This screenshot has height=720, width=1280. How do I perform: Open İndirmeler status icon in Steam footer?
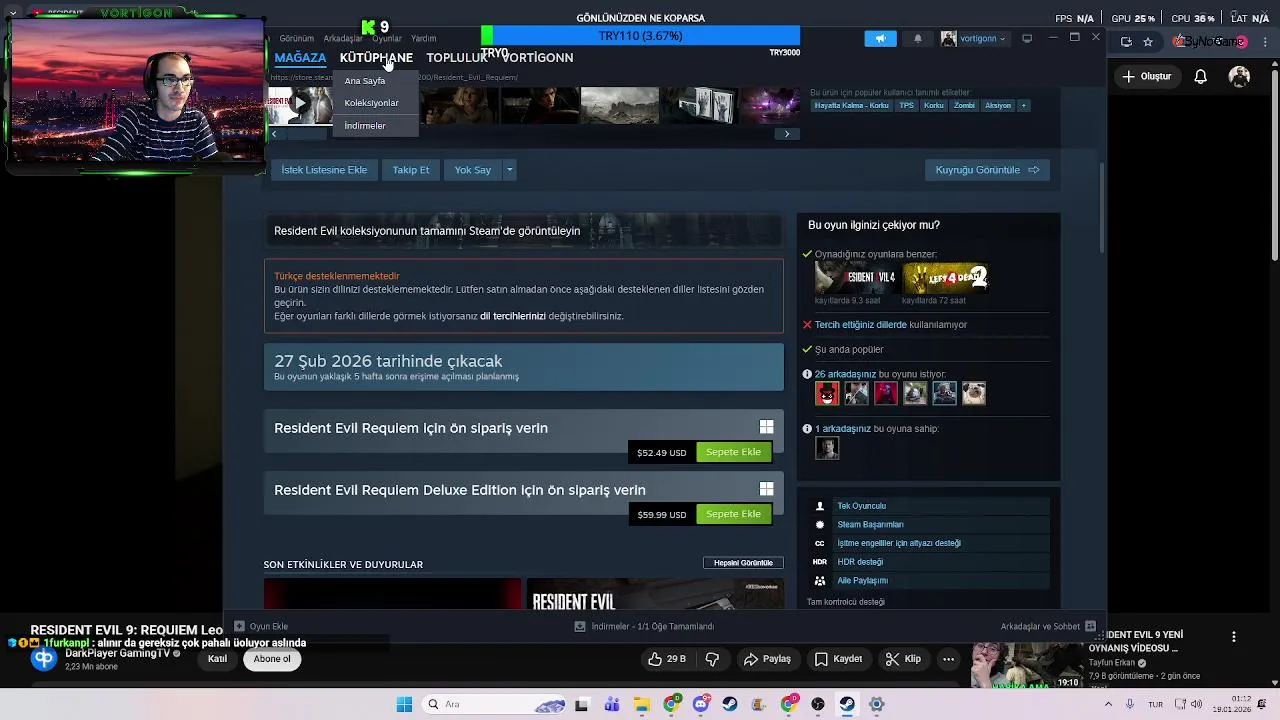579,626
